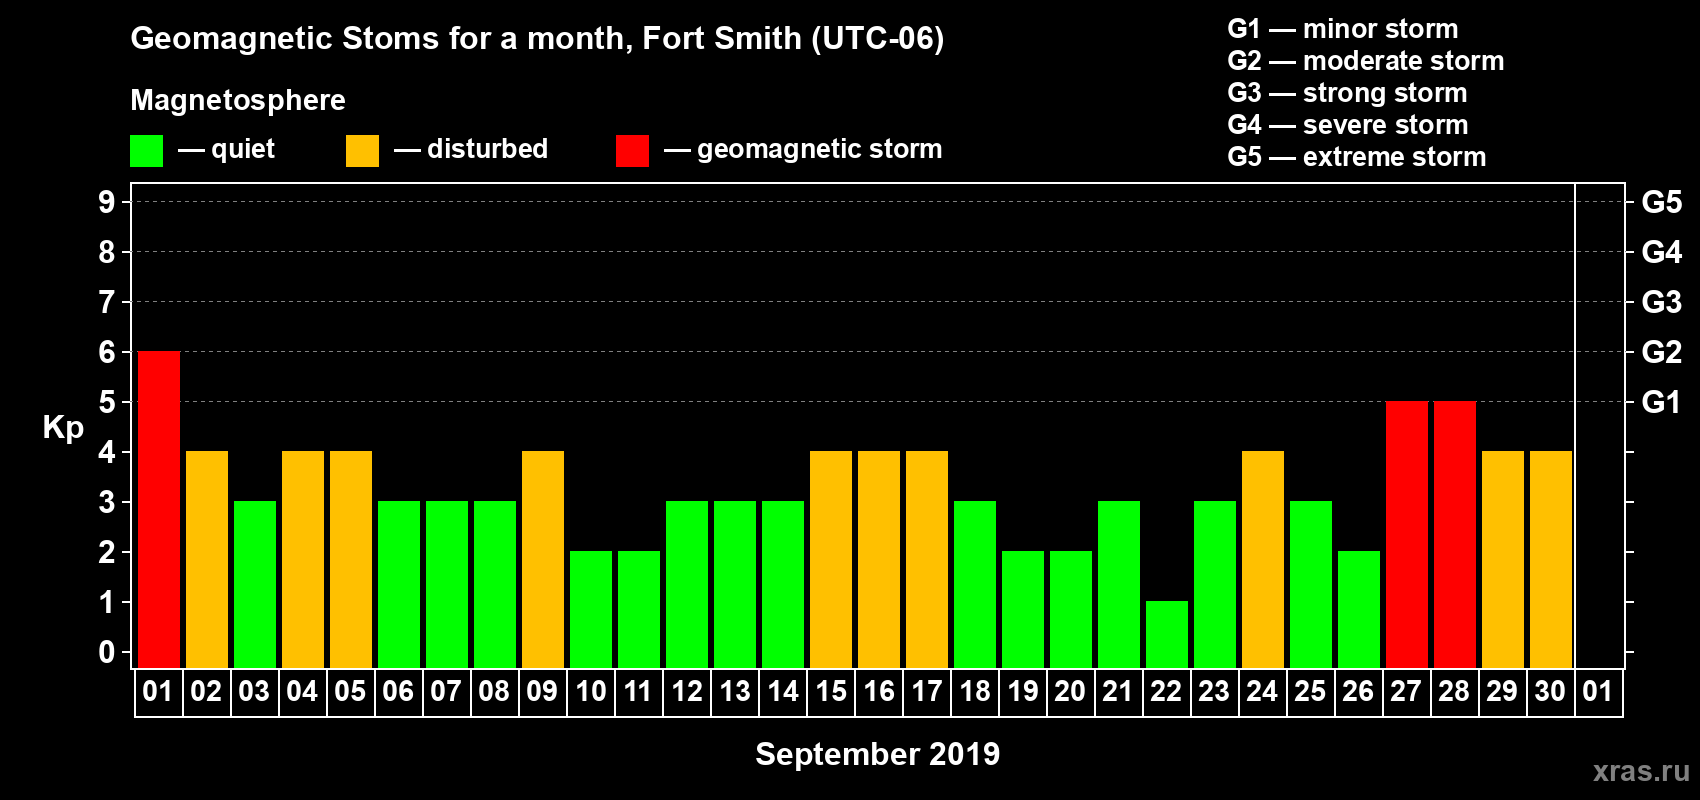Click the orange disturbed legend swatch
Screen dimensions: 1700x800
pyautogui.click(x=363, y=151)
